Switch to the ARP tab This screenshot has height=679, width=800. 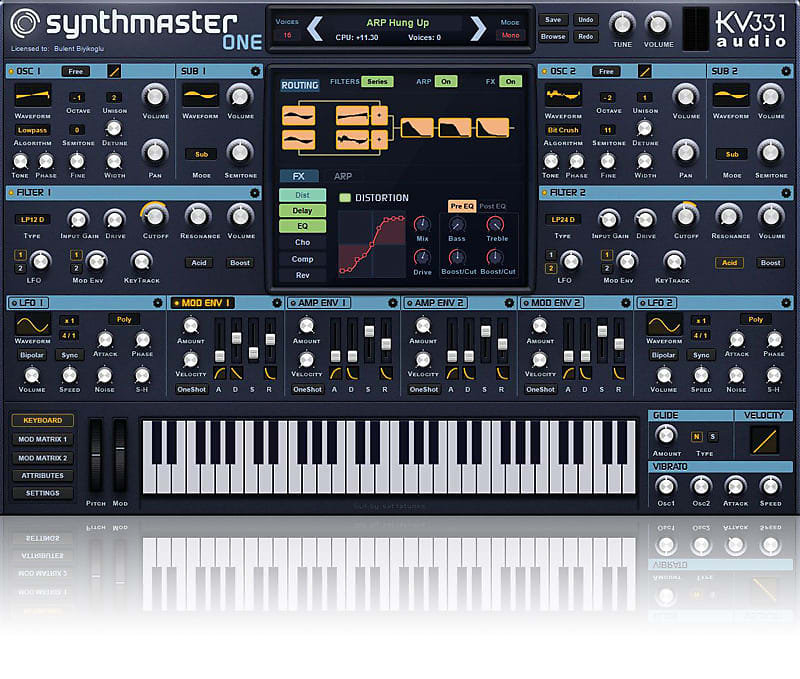[x=344, y=175]
